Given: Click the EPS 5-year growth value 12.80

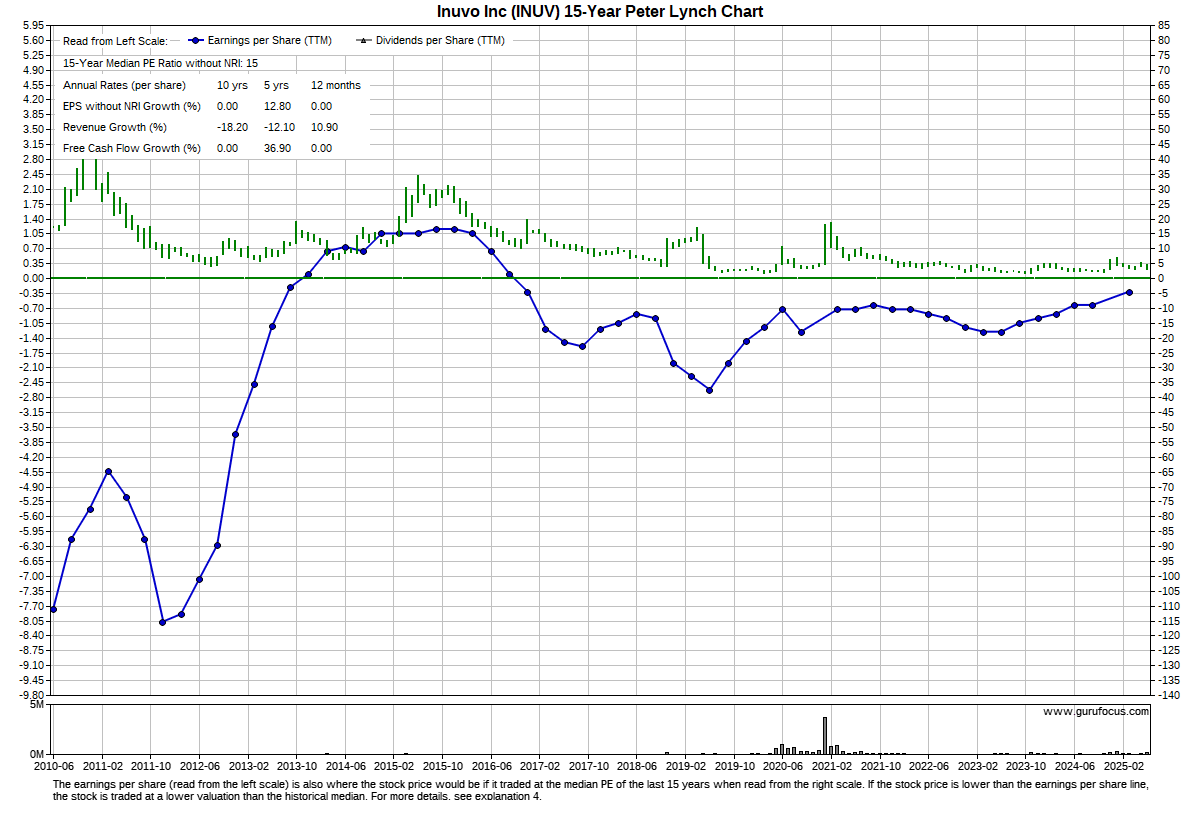Looking at the screenshot, I should click(x=278, y=106).
